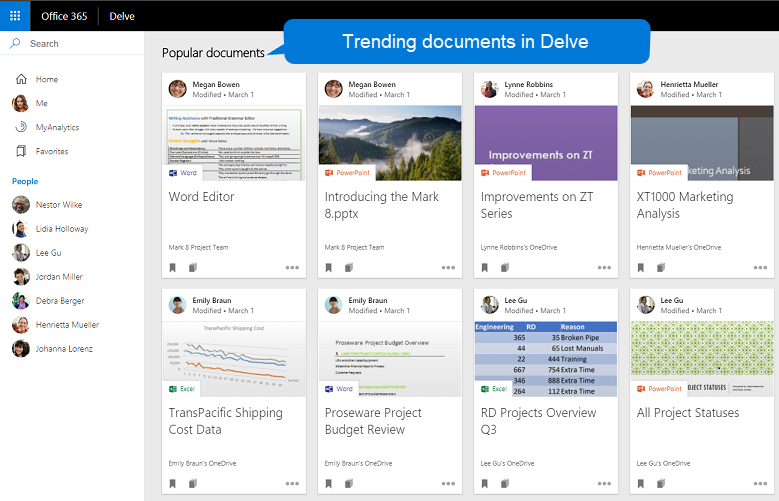
Task: Open Introducing the Mark 8.pptx title
Action: coord(381,205)
